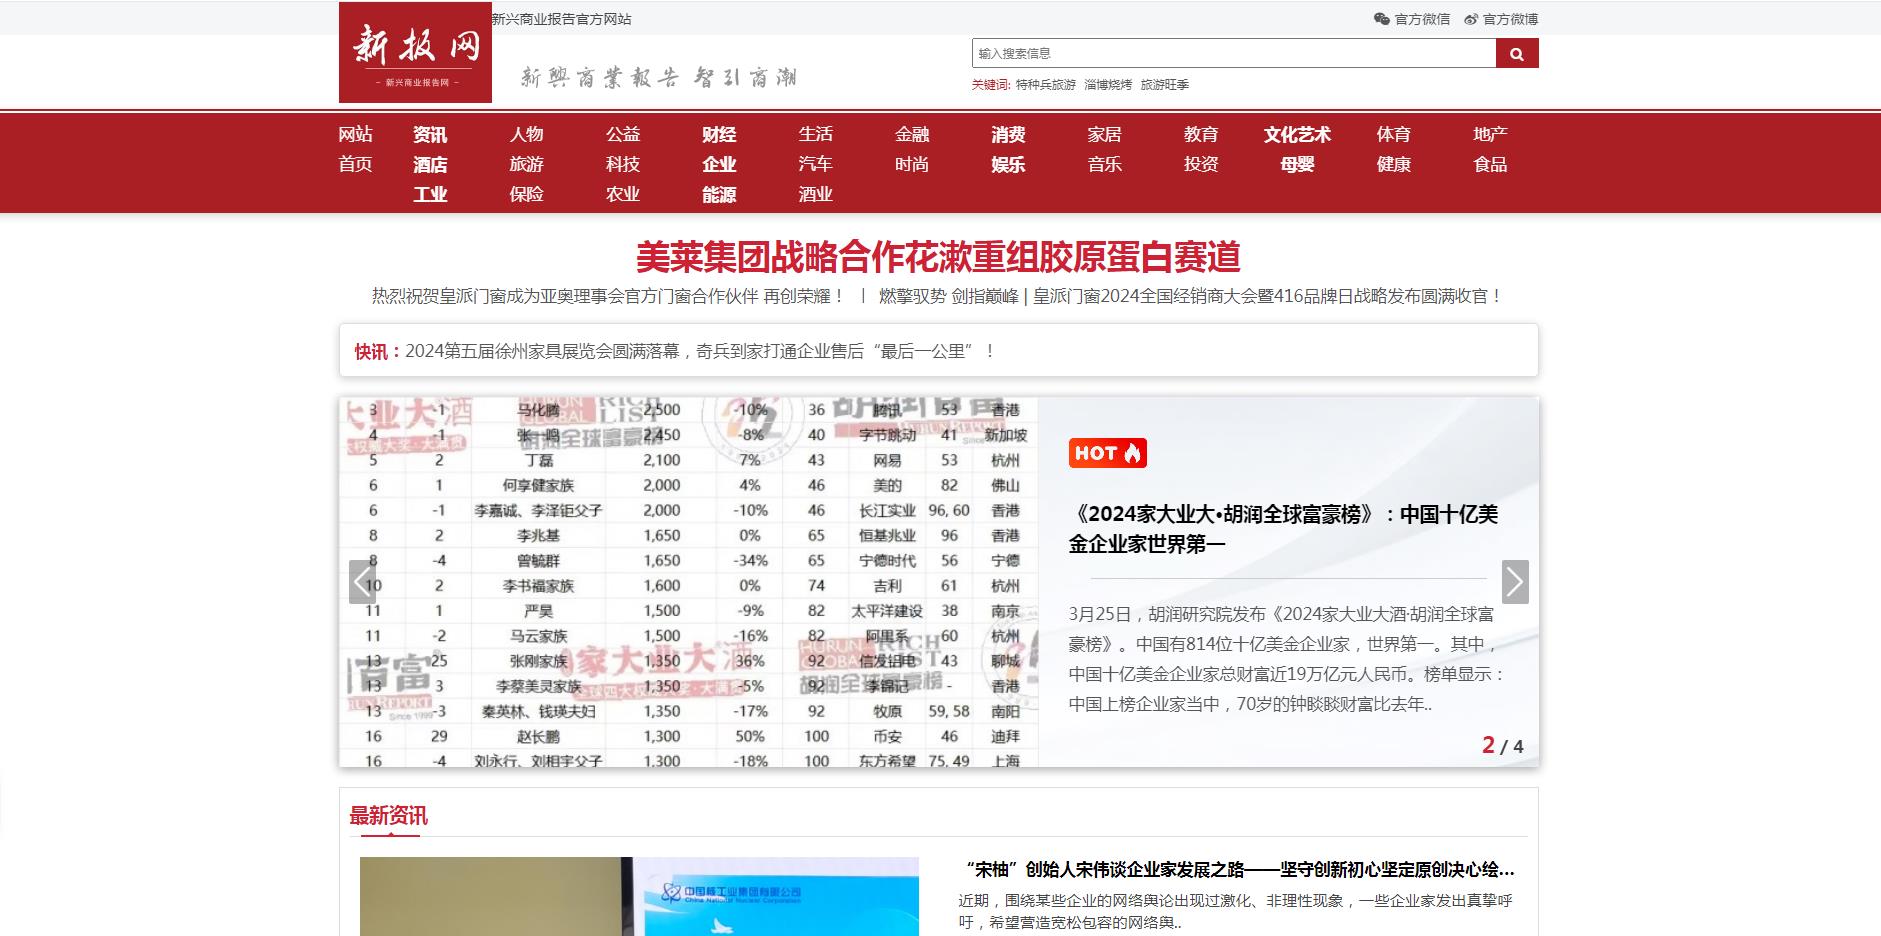
Task: Open the 健康 navigation item
Action: 1393,165
